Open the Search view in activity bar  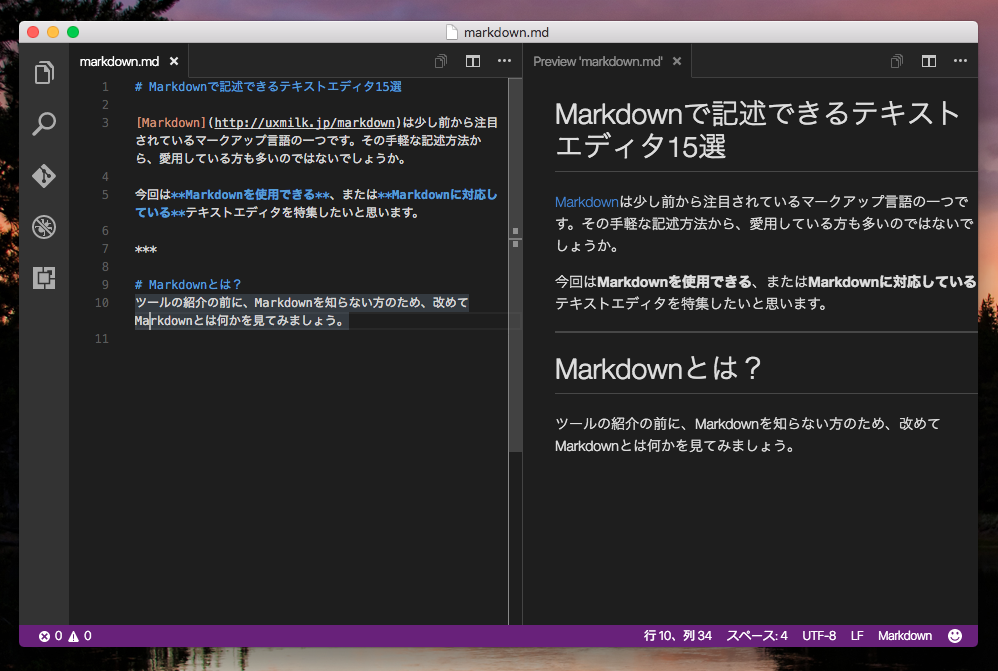[x=44, y=124]
